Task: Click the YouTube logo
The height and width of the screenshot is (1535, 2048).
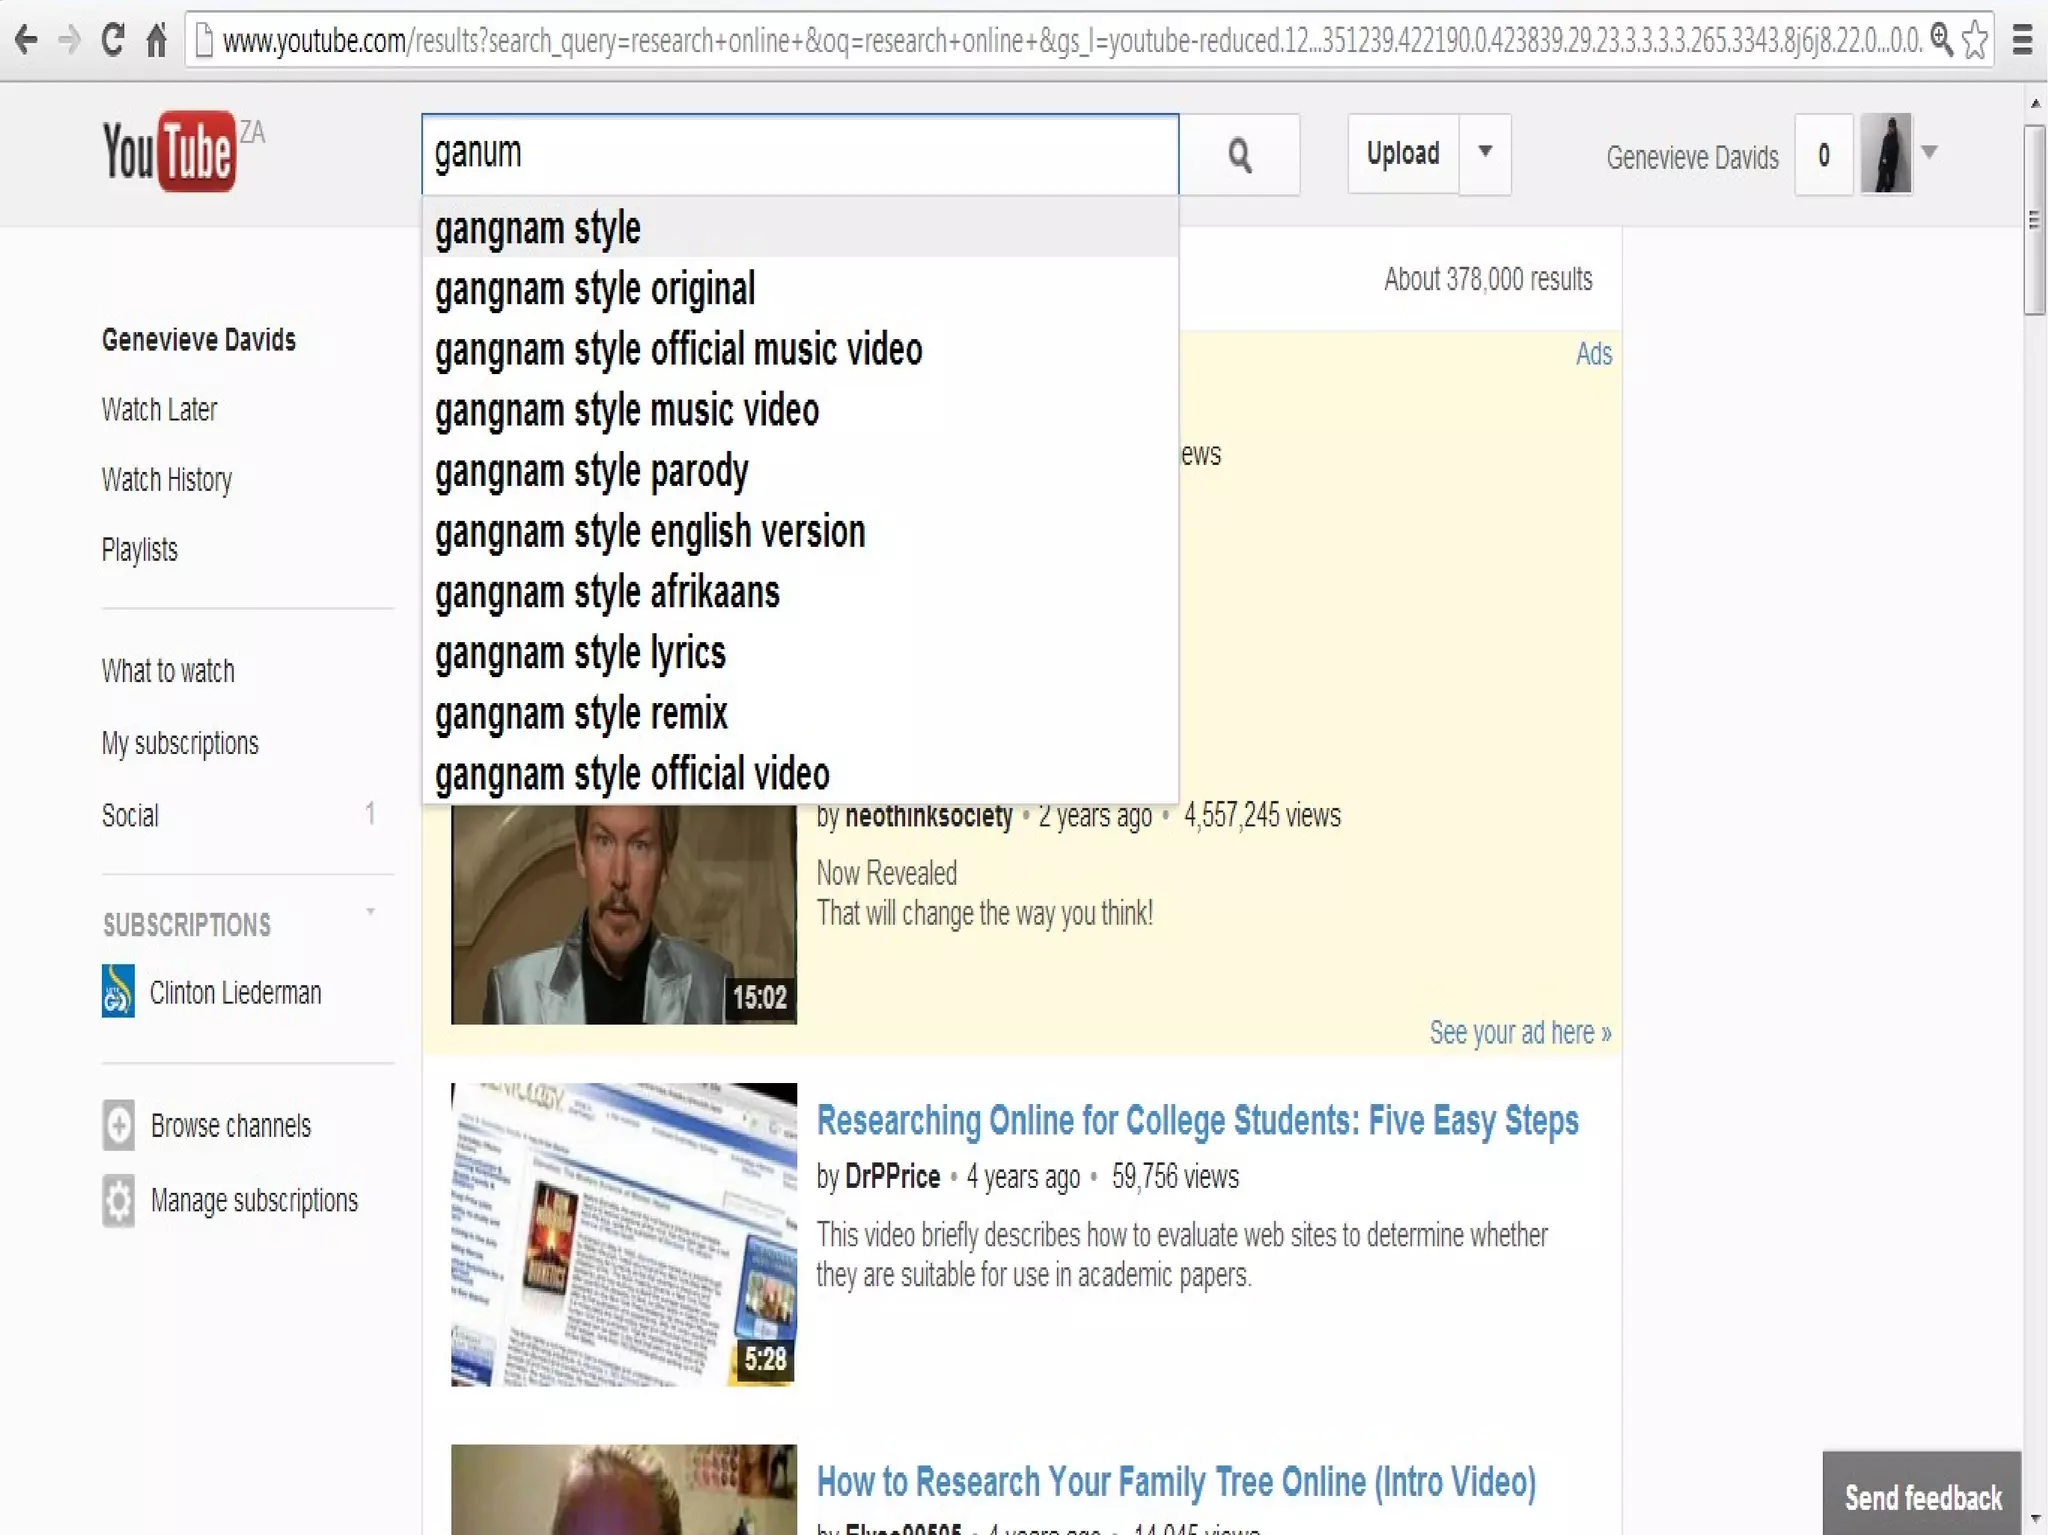Action: [170, 152]
